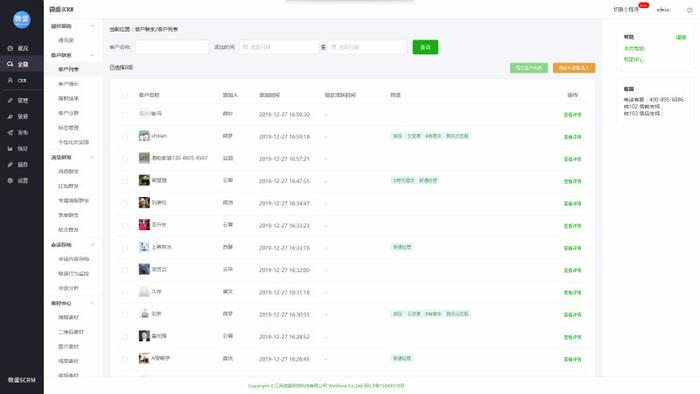
Task: Tick the checkbox for the 16:57:21 row
Action: (x=125, y=159)
